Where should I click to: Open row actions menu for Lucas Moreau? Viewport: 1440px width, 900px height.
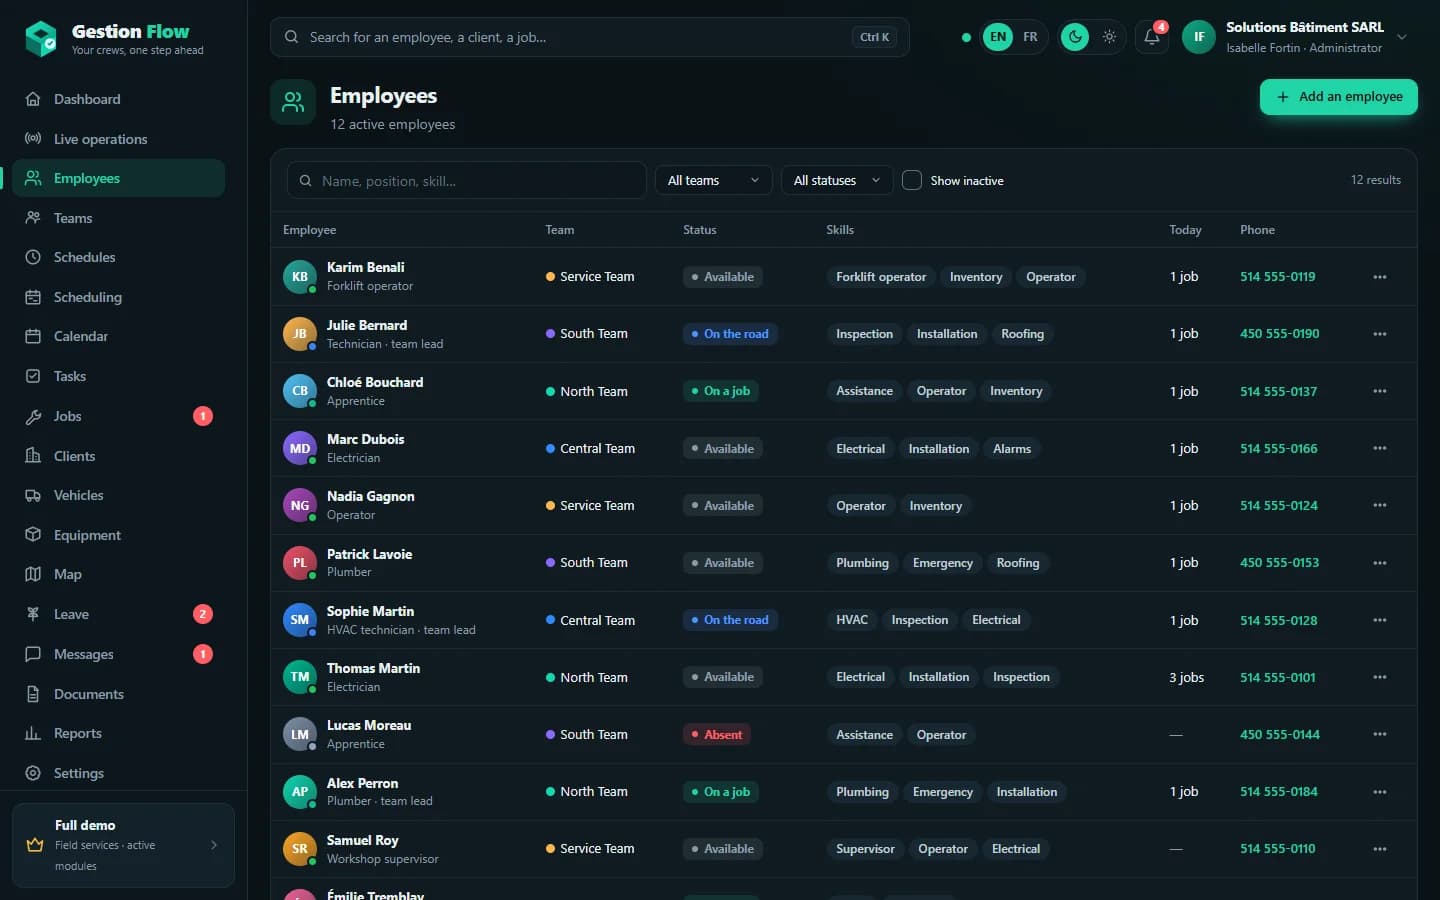(1380, 734)
